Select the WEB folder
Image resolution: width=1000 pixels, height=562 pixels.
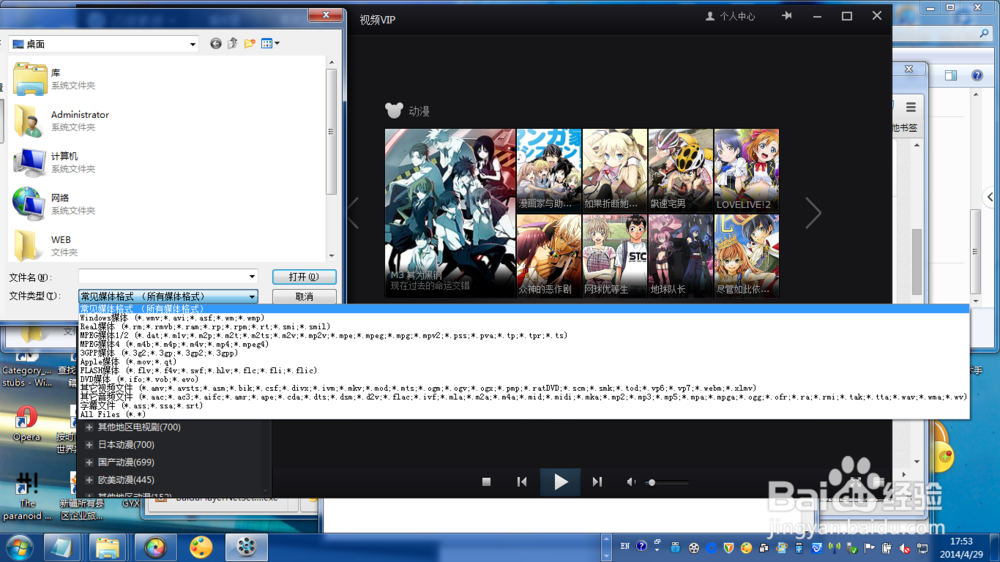[x=46, y=245]
